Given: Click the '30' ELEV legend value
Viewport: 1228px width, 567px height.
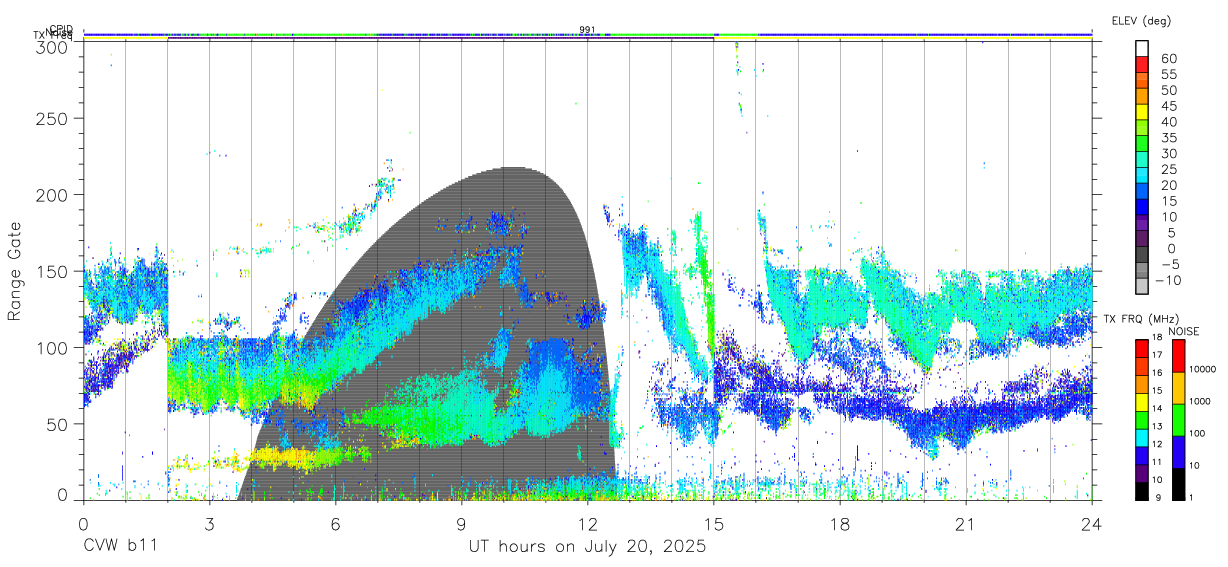Looking at the screenshot, I should [x=1167, y=153].
